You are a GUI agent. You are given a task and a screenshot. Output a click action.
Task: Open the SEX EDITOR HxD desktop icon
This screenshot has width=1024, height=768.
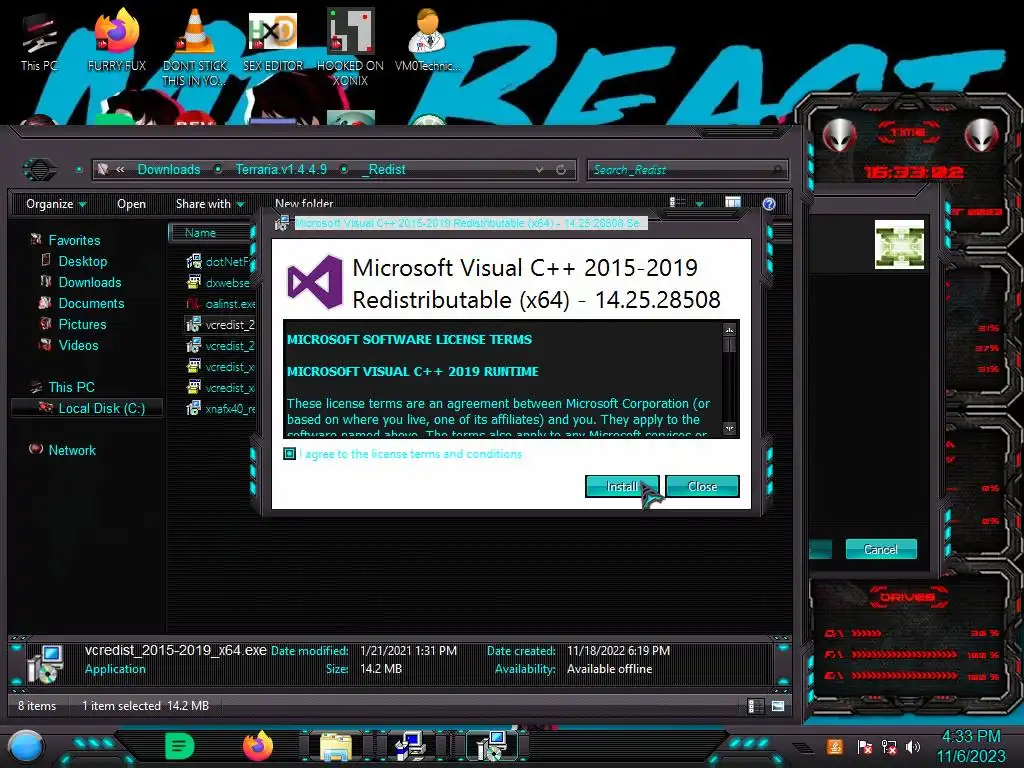coord(273,40)
